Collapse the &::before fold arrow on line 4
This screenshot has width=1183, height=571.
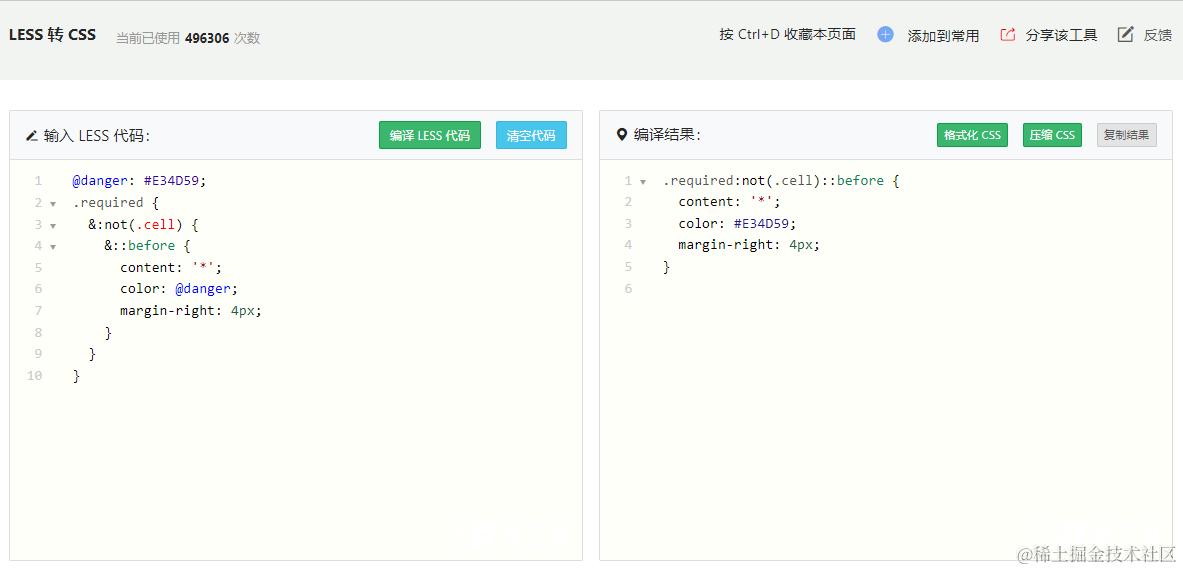point(53,247)
